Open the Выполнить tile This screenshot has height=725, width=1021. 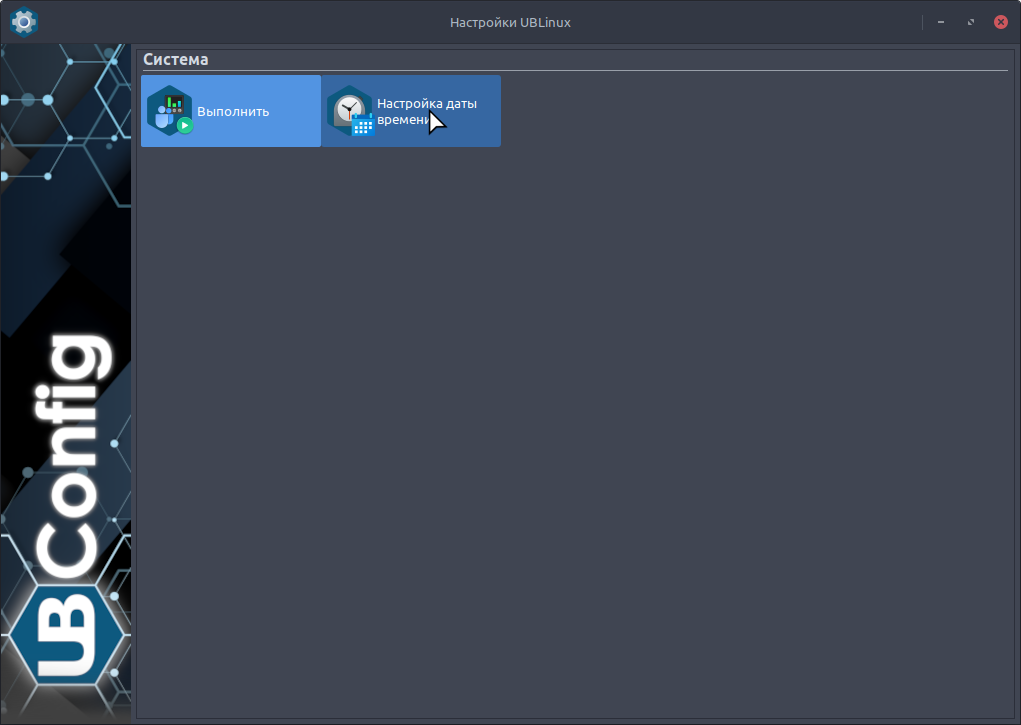coord(231,111)
